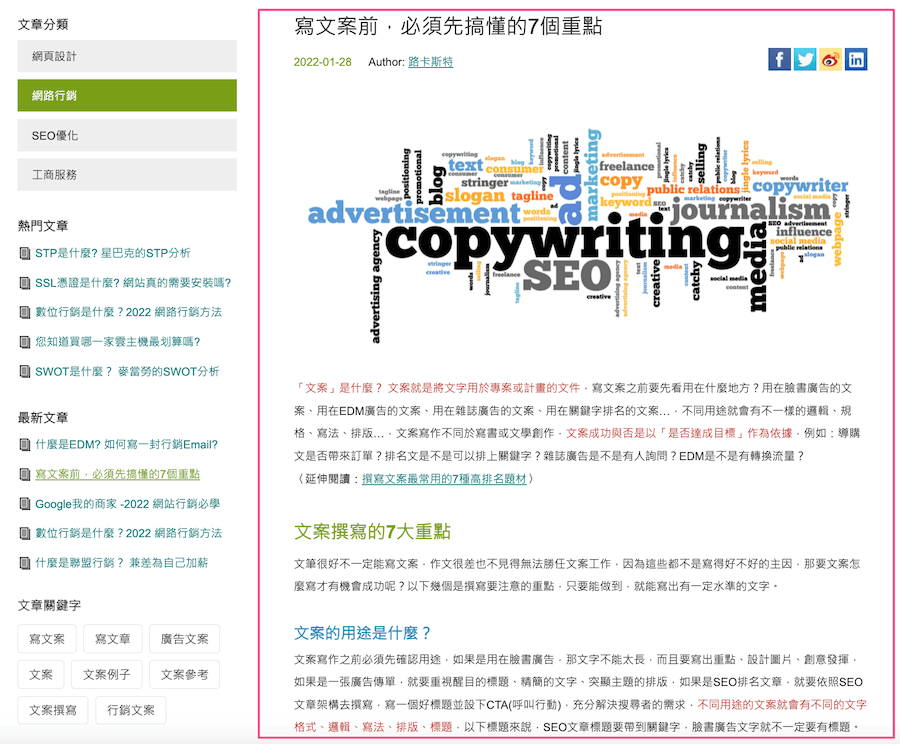
Task: Click document icon beside Google我的商家 article
Action: point(25,504)
